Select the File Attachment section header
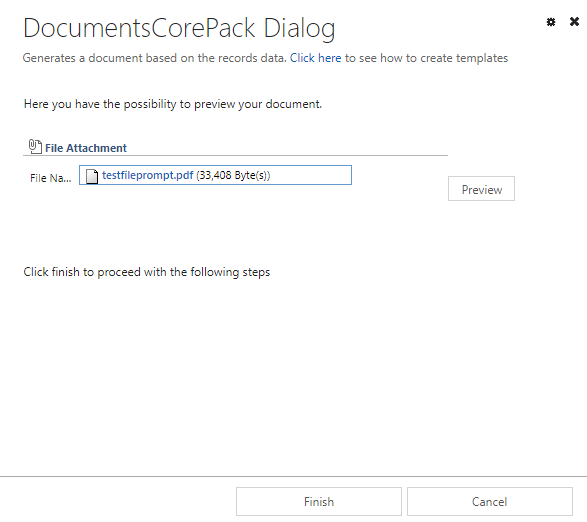The height and width of the screenshot is (522, 587). 86,148
